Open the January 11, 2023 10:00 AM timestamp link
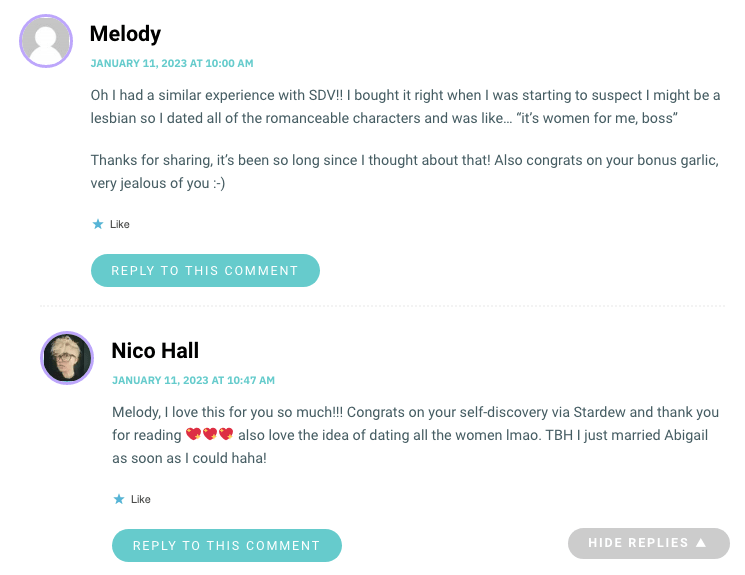Viewport: 745px width, 575px height. [x=172, y=63]
